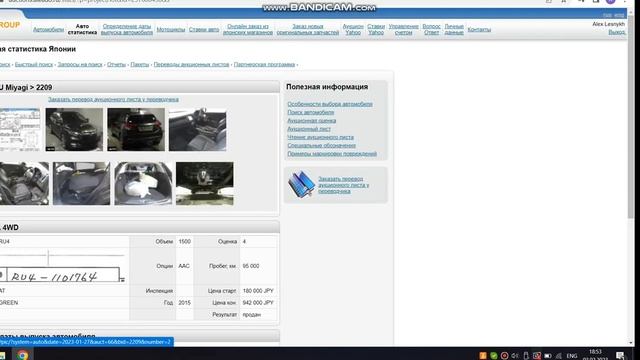This screenshot has height=360, width=640.
Task: Click the red recording tray icon
Action: click(504, 356)
